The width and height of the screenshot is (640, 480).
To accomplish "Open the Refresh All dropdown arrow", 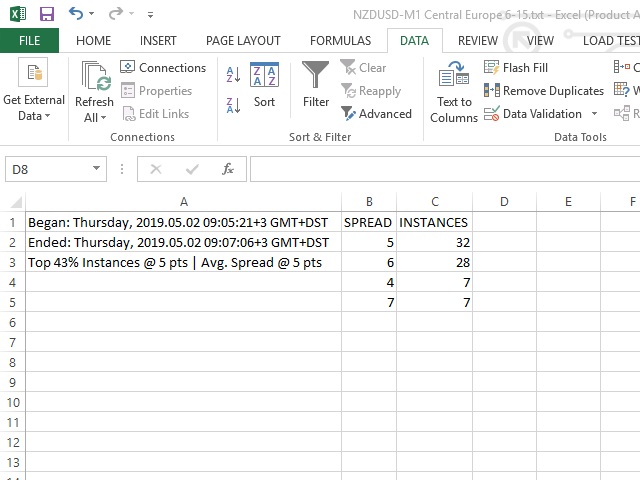I will pos(94,118).
